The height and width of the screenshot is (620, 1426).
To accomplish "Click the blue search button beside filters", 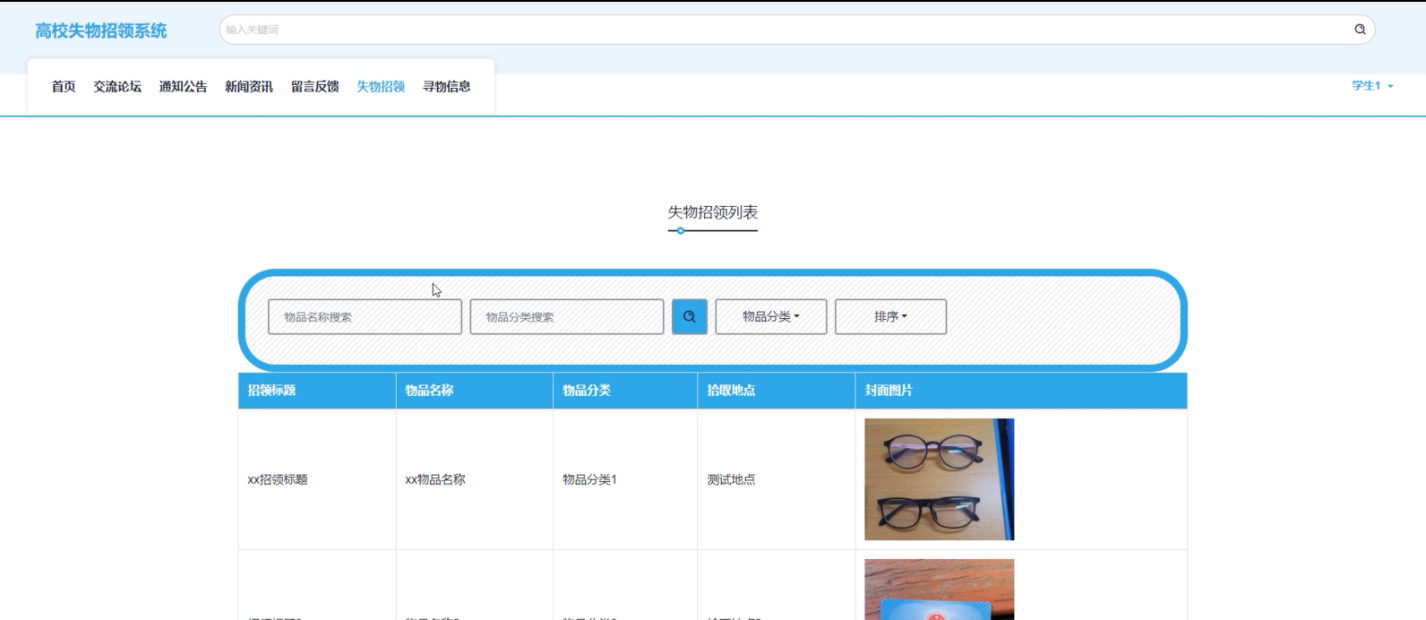I will click(x=689, y=317).
